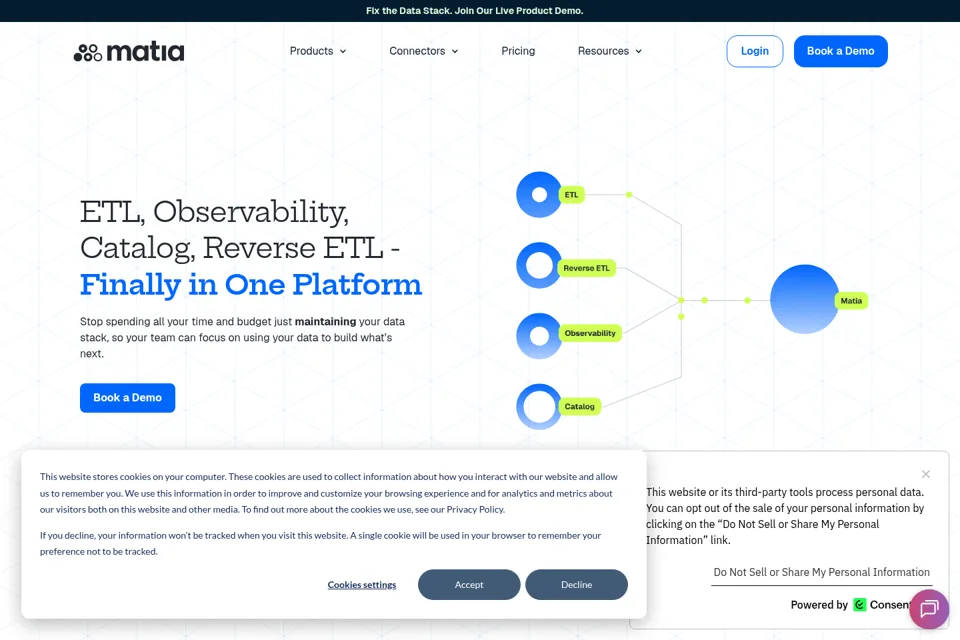960x640 pixels.
Task: Expand the Connectors dropdown menu
Action: tap(424, 51)
